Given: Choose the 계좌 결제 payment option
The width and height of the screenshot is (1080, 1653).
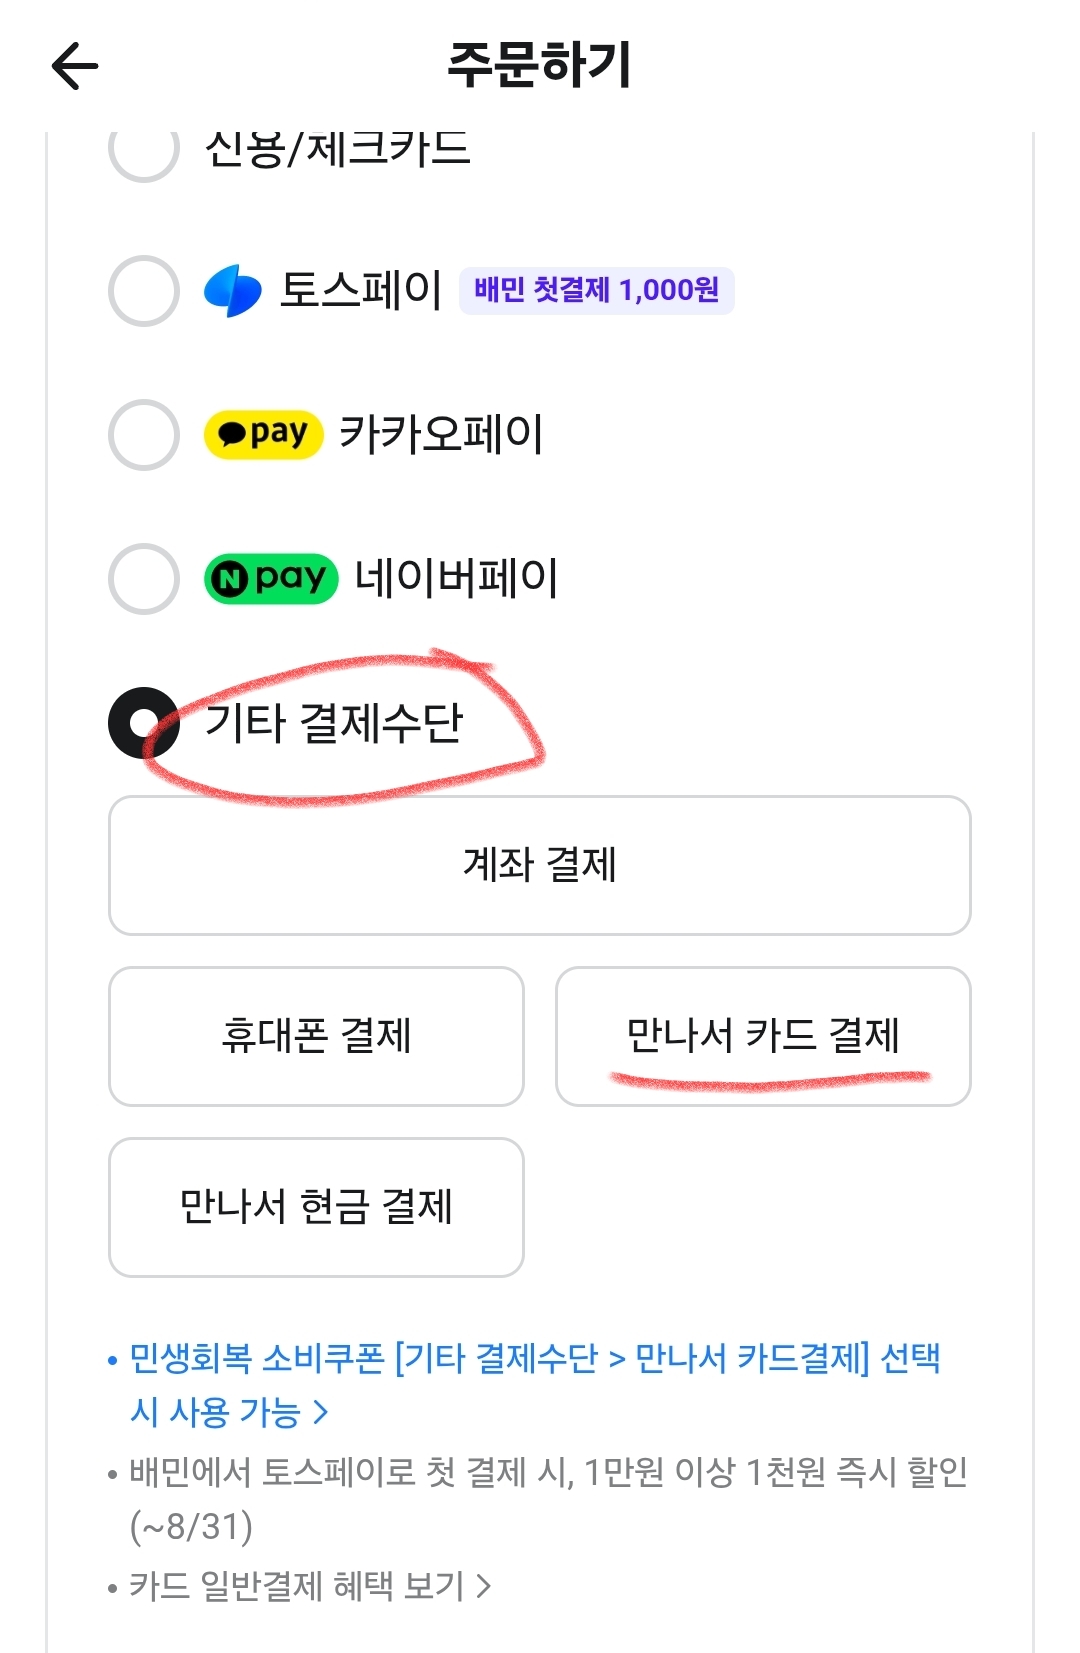Looking at the screenshot, I should [540, 864].
